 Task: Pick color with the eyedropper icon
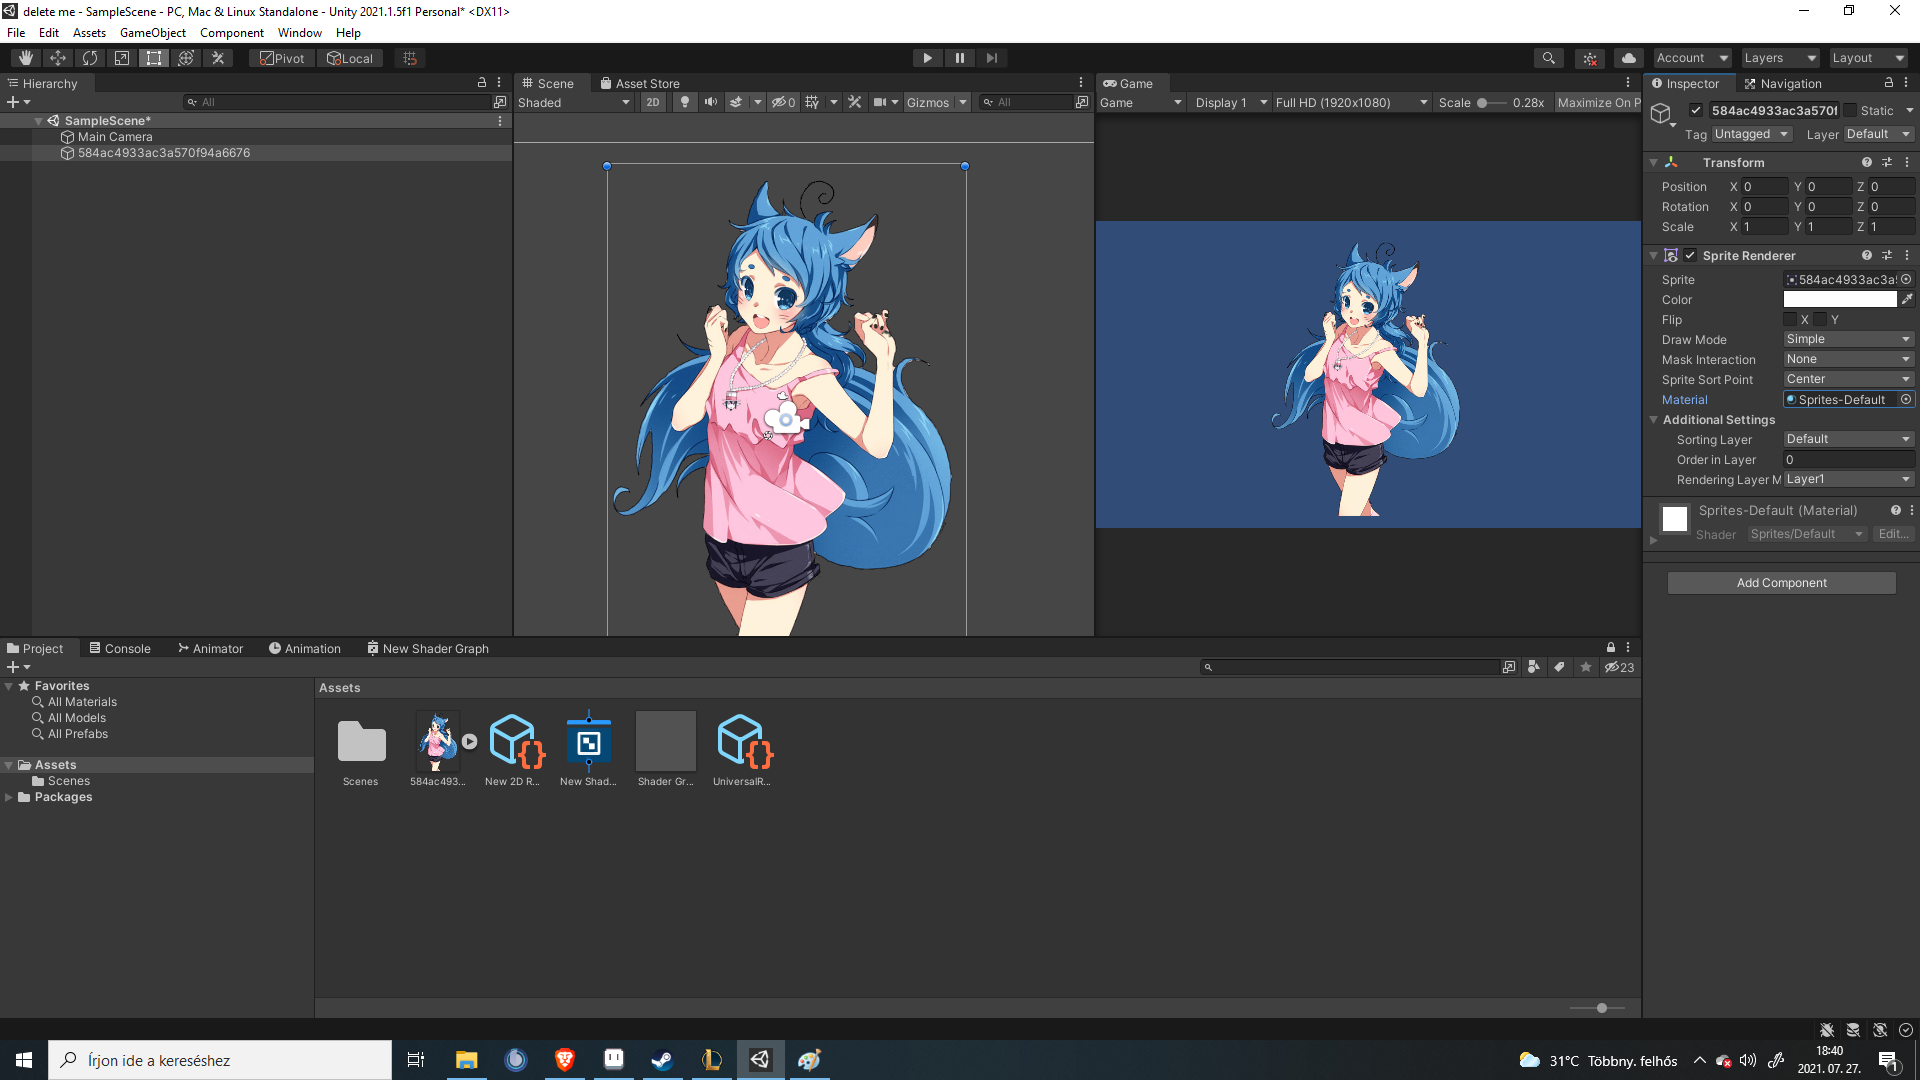pos(1907,299)
